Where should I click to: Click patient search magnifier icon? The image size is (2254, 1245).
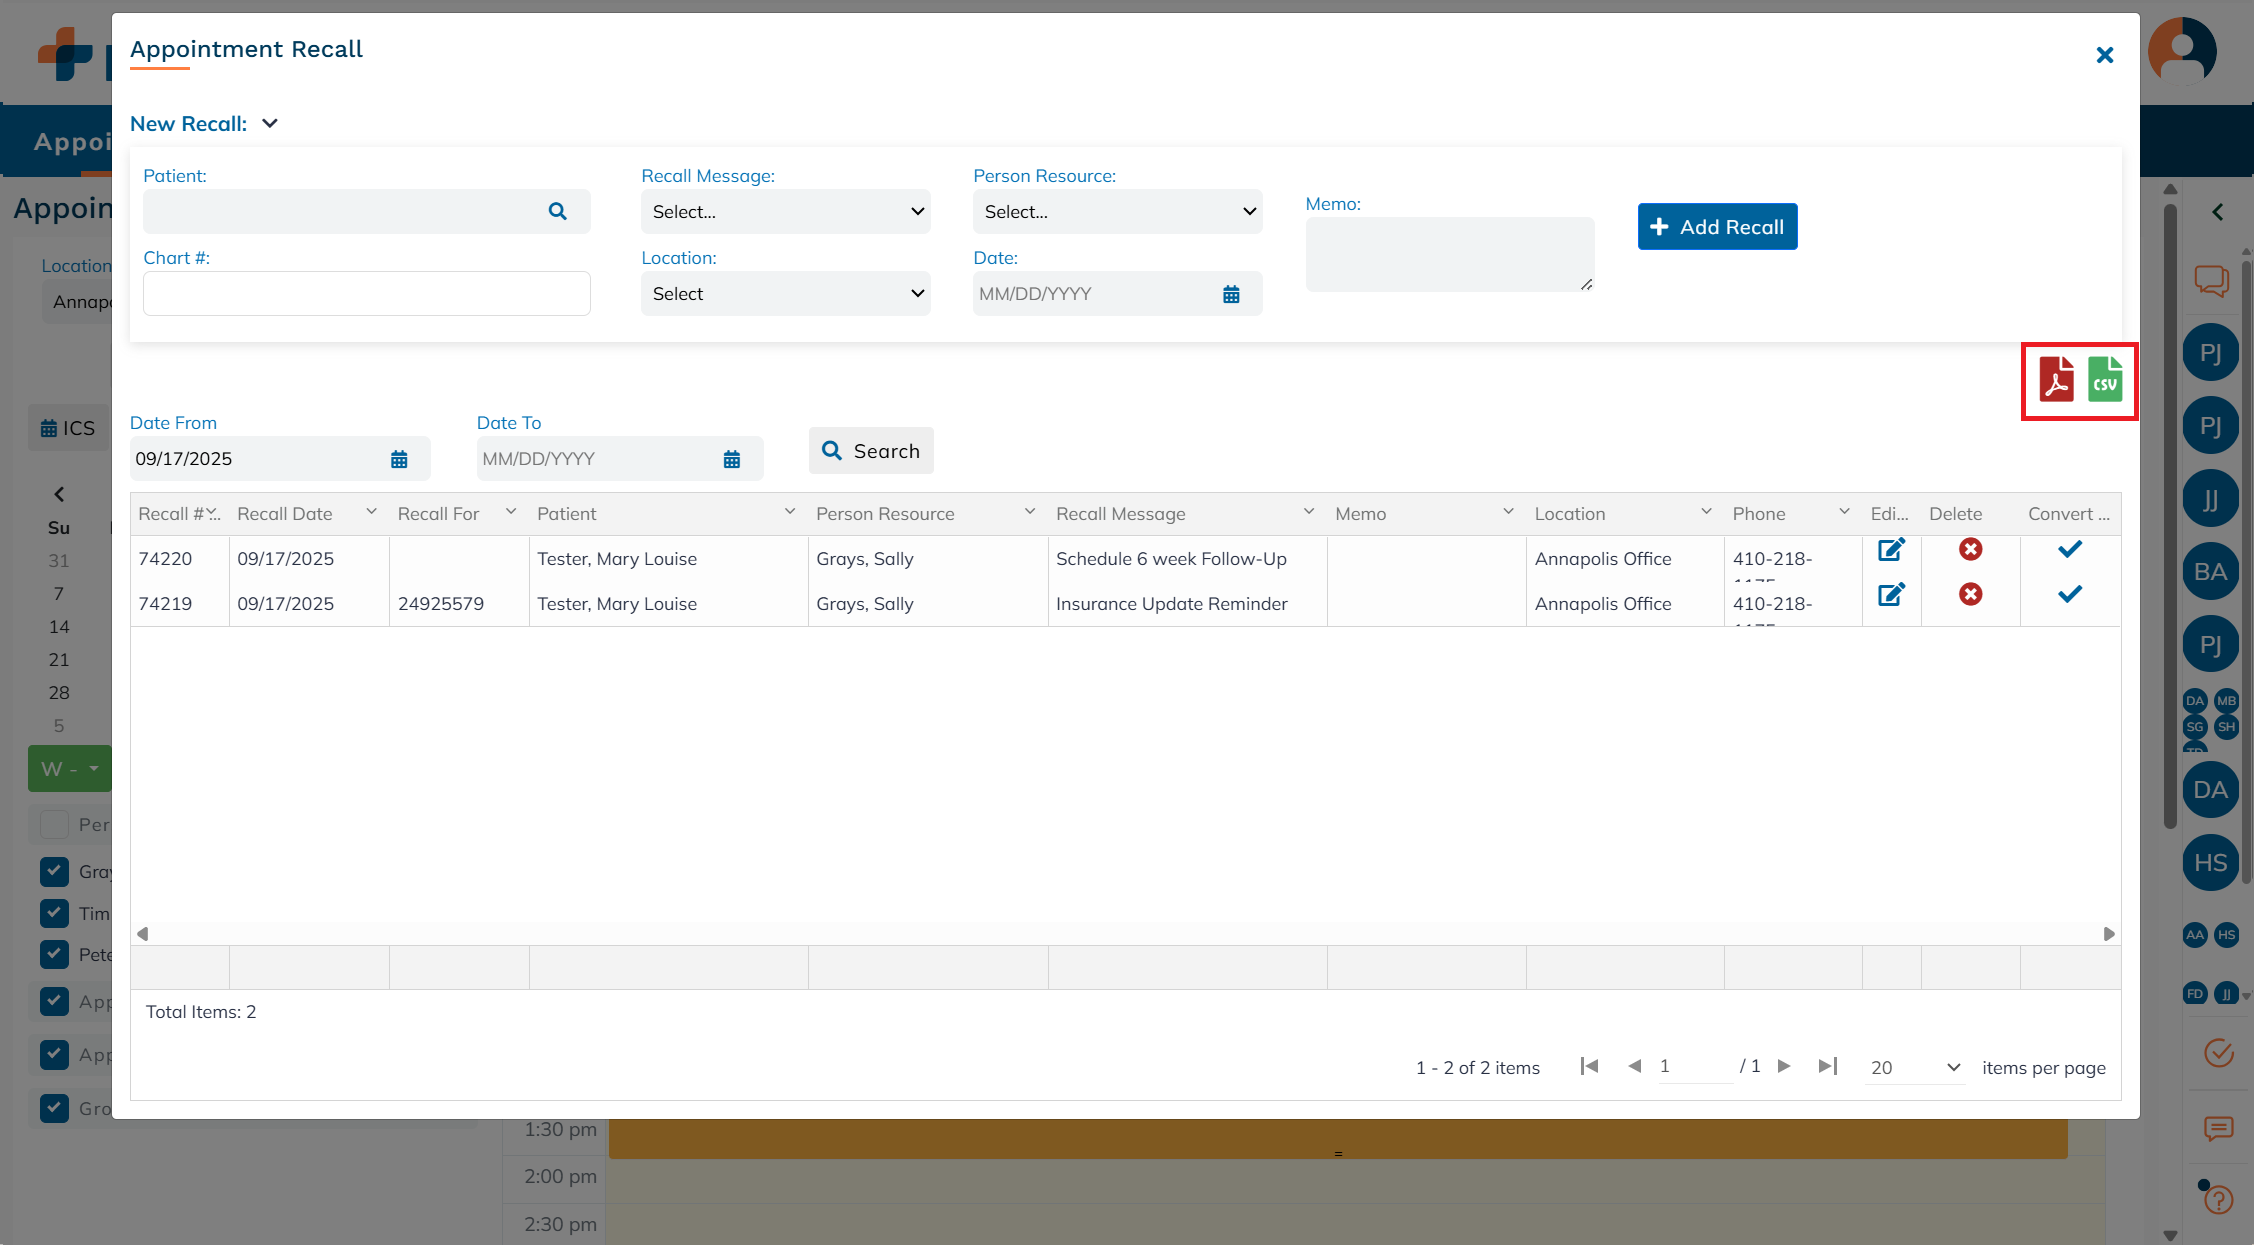pyautogui.click(x=558, y=211)
